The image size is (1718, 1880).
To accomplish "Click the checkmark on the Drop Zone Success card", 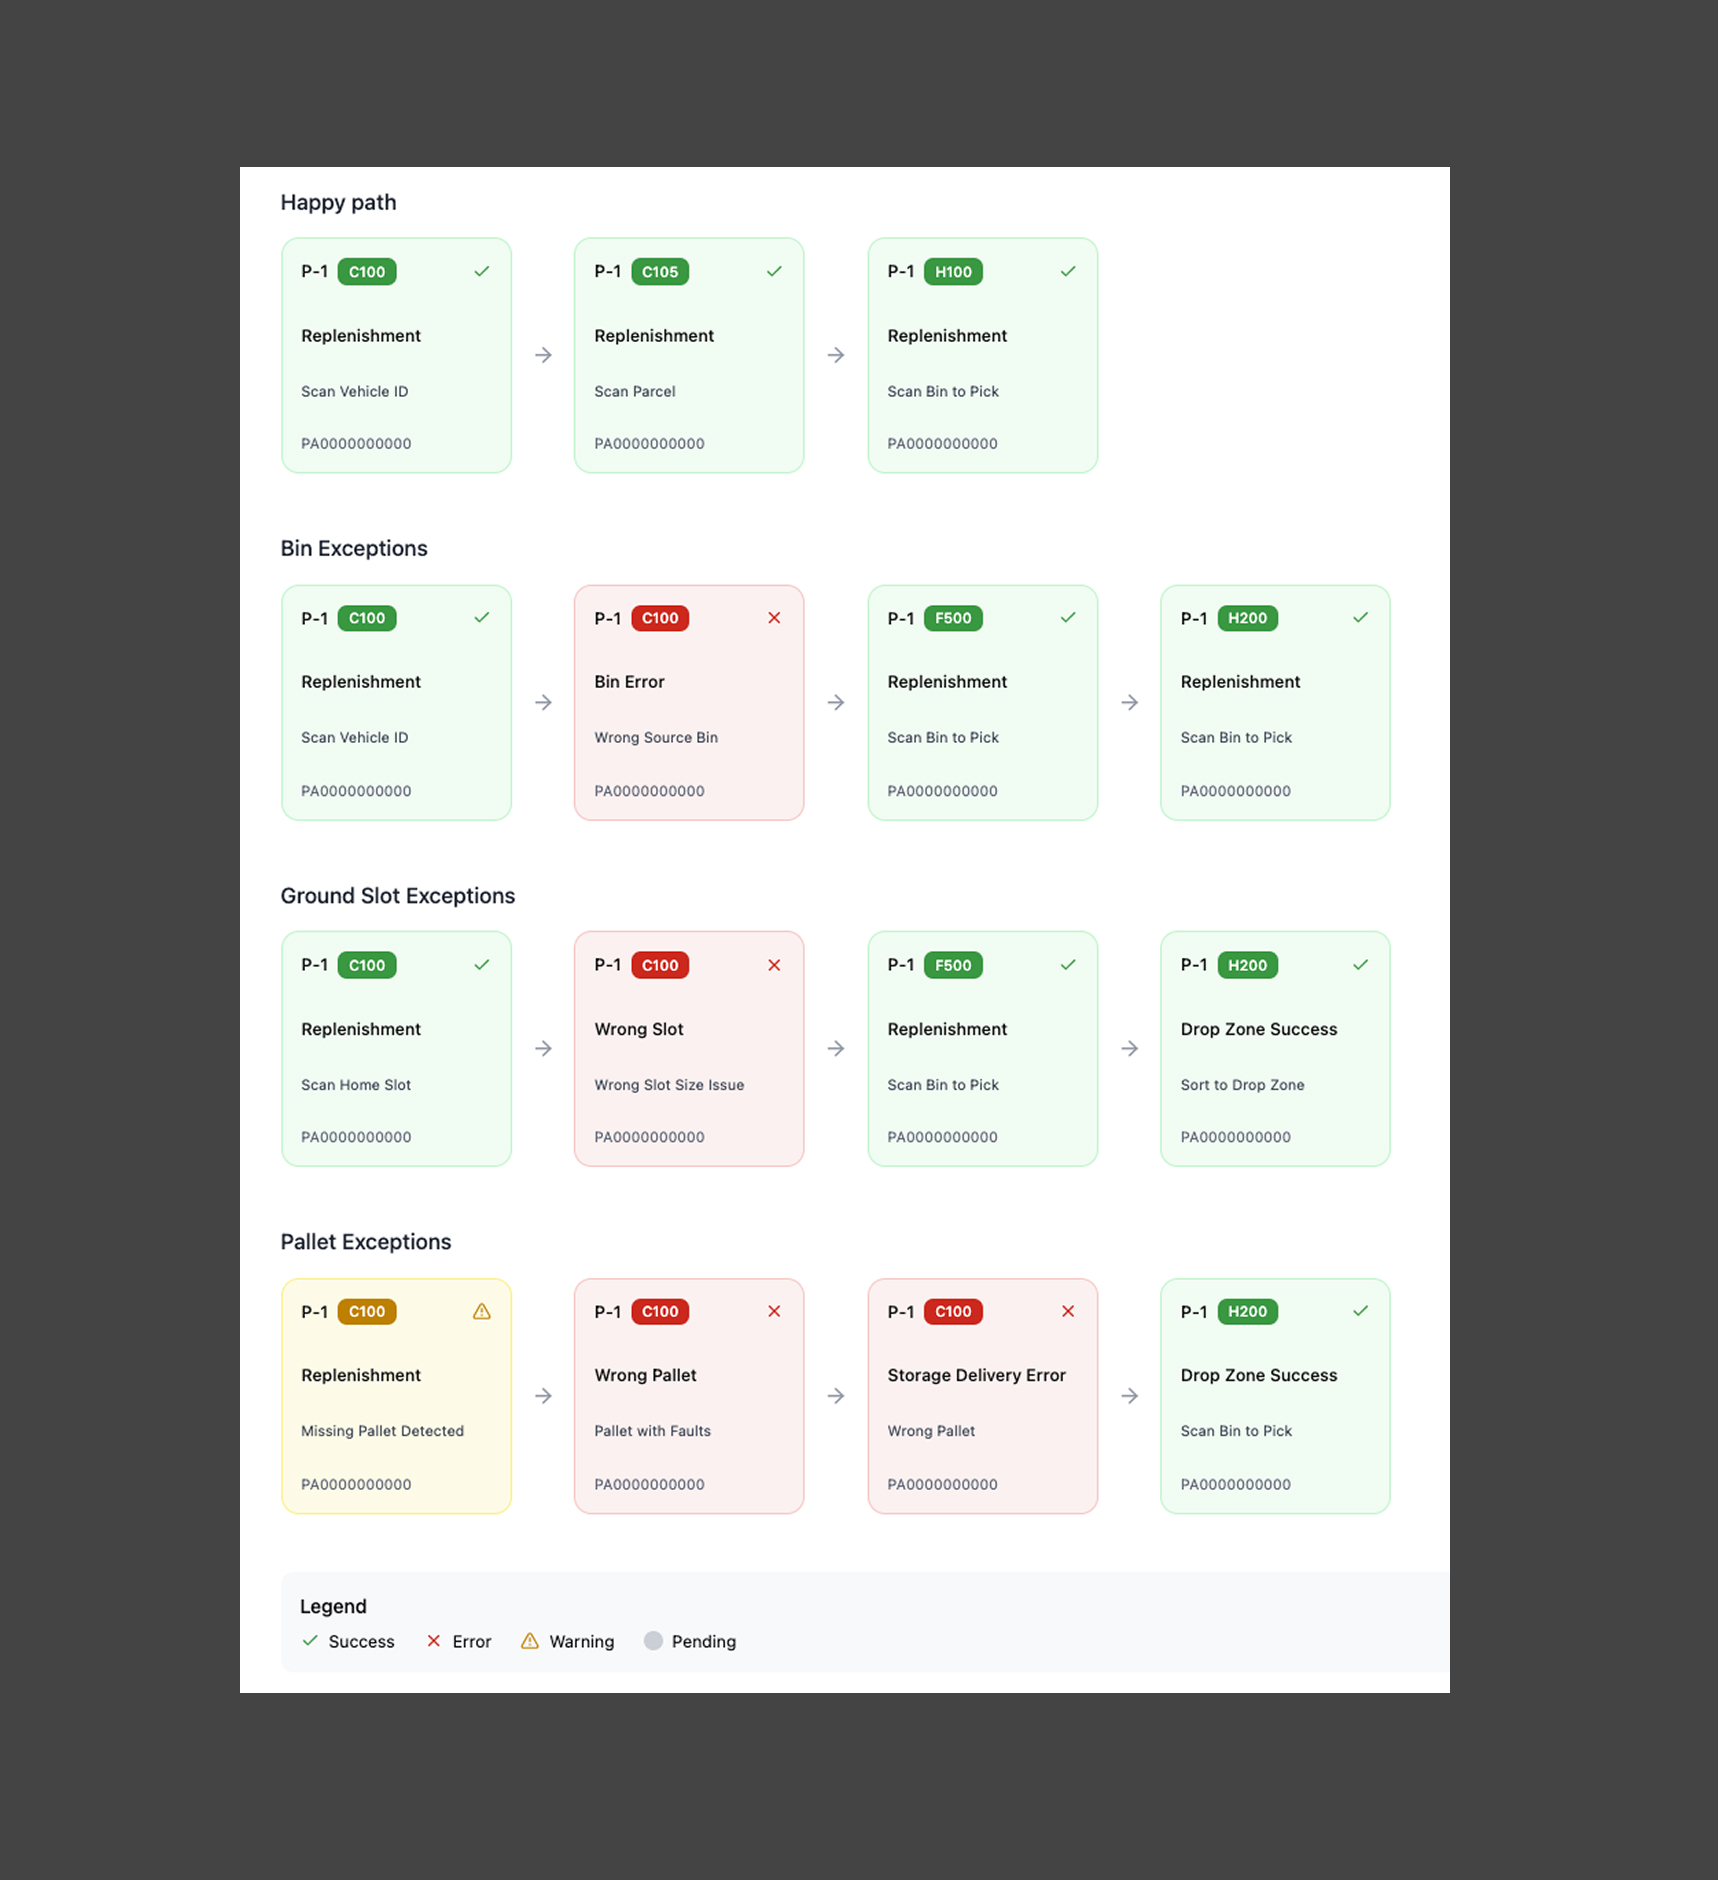I will (1360, 965).
